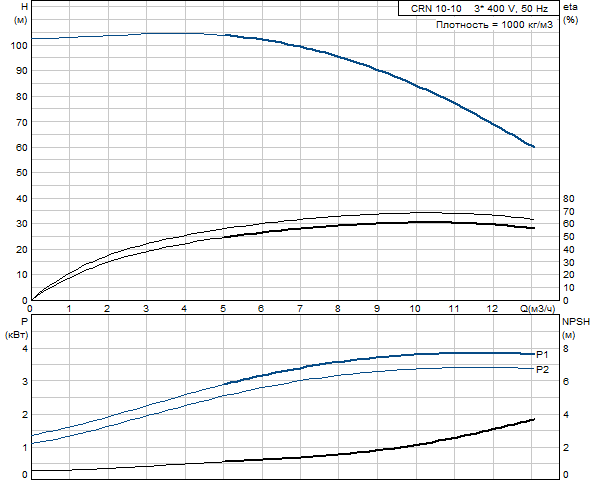
Task: Click the 12 tick on the Q axis
Action: point(492,309)
